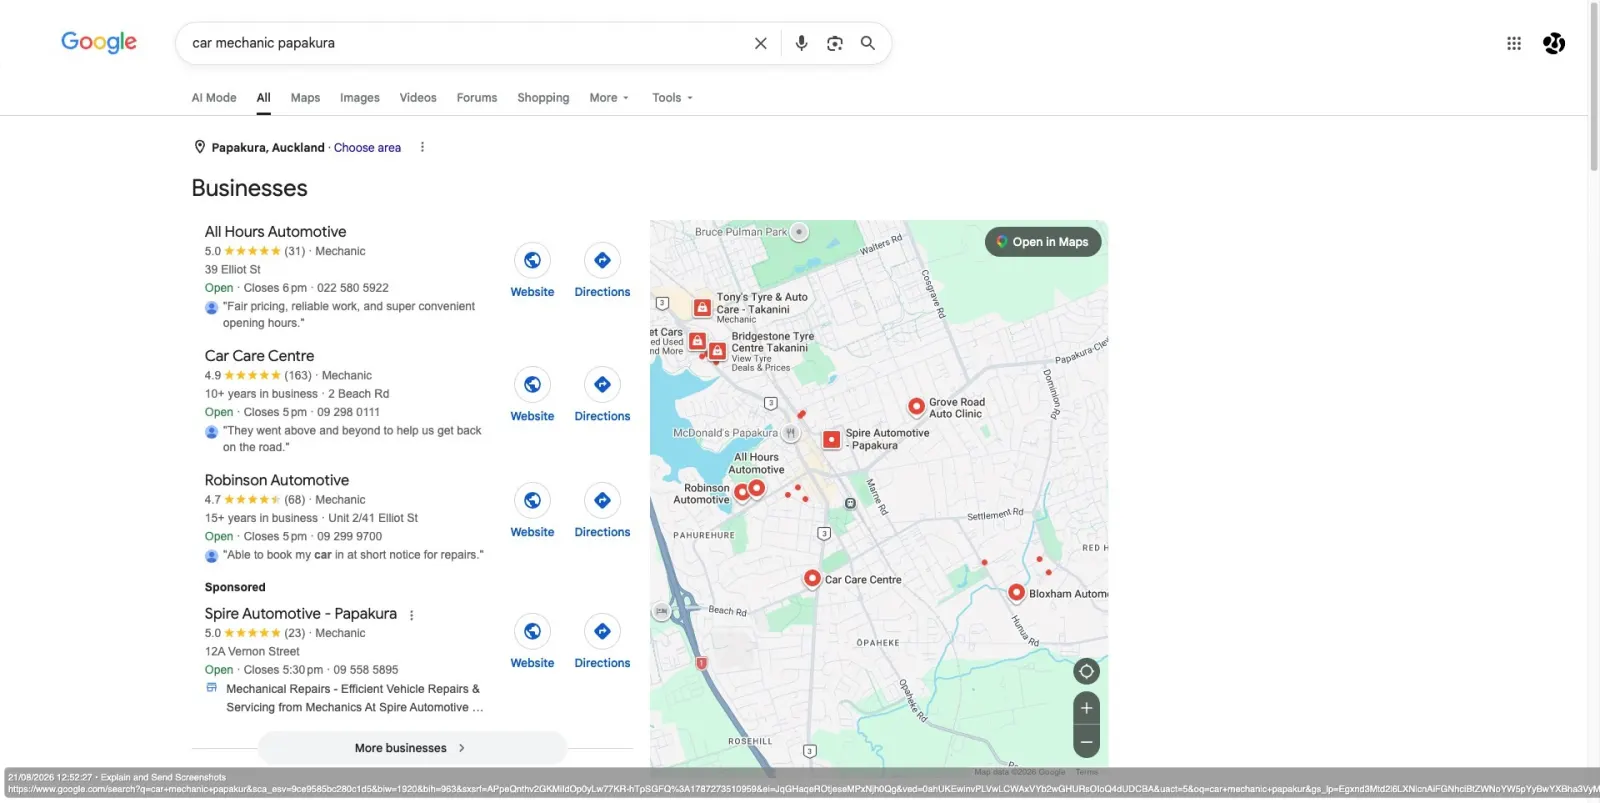
Task: Get directions icon for All Hours Automotive
Action: click(x=602, y=260)
